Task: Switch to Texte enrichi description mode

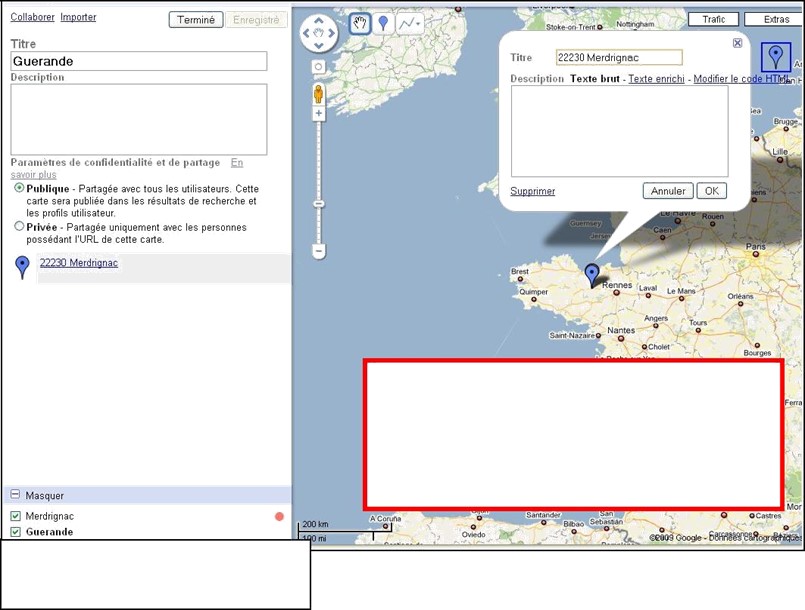Action: click(657, 79)
